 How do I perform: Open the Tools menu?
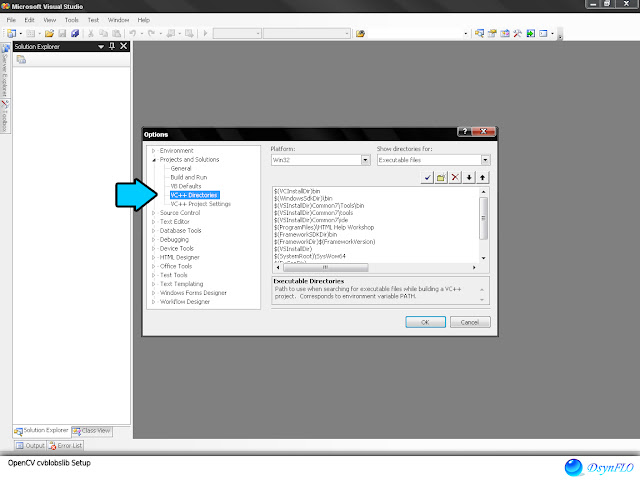click(x=71, y=20)
